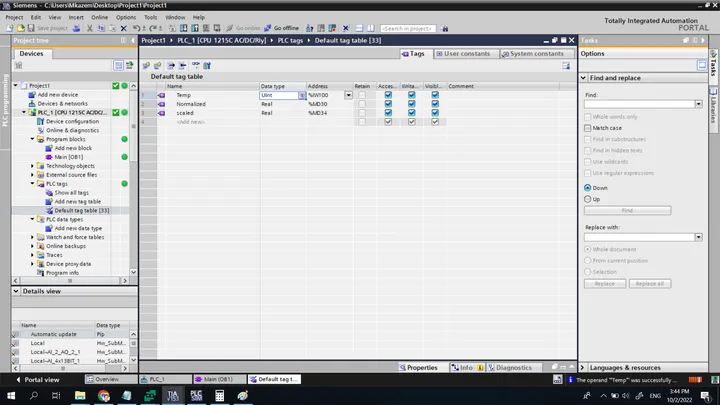This screenshot has height=405, width=720.
Task: Expand the Languages & resources section
Action: click(583, 367)
